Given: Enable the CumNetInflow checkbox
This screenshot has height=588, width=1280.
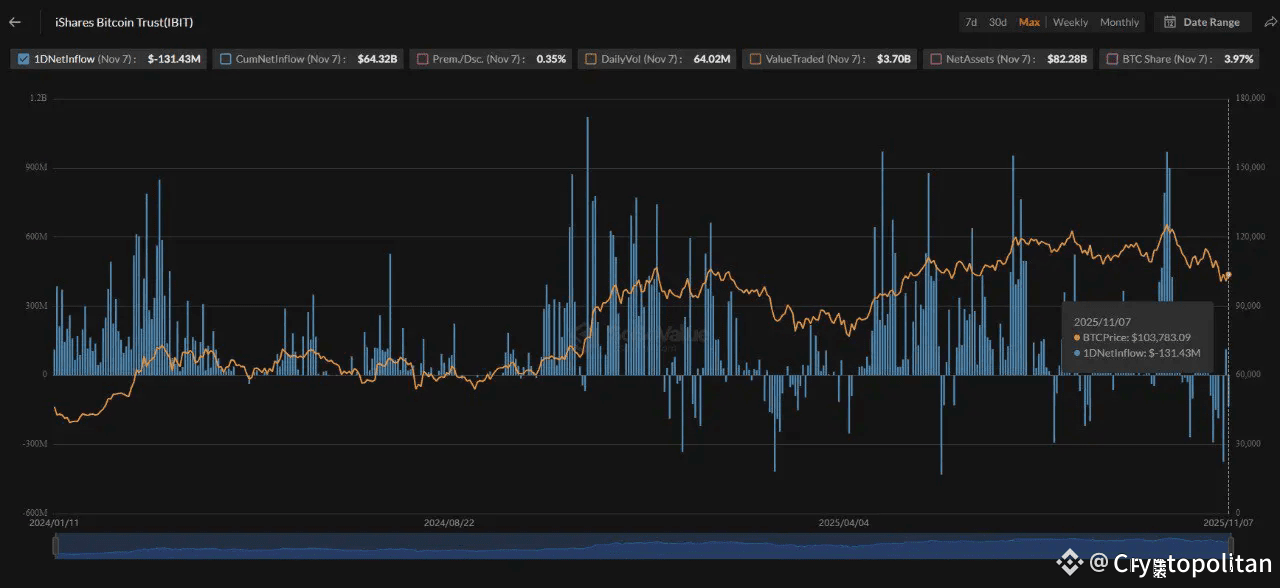Looking at the screenshot, I should [225, 59].
